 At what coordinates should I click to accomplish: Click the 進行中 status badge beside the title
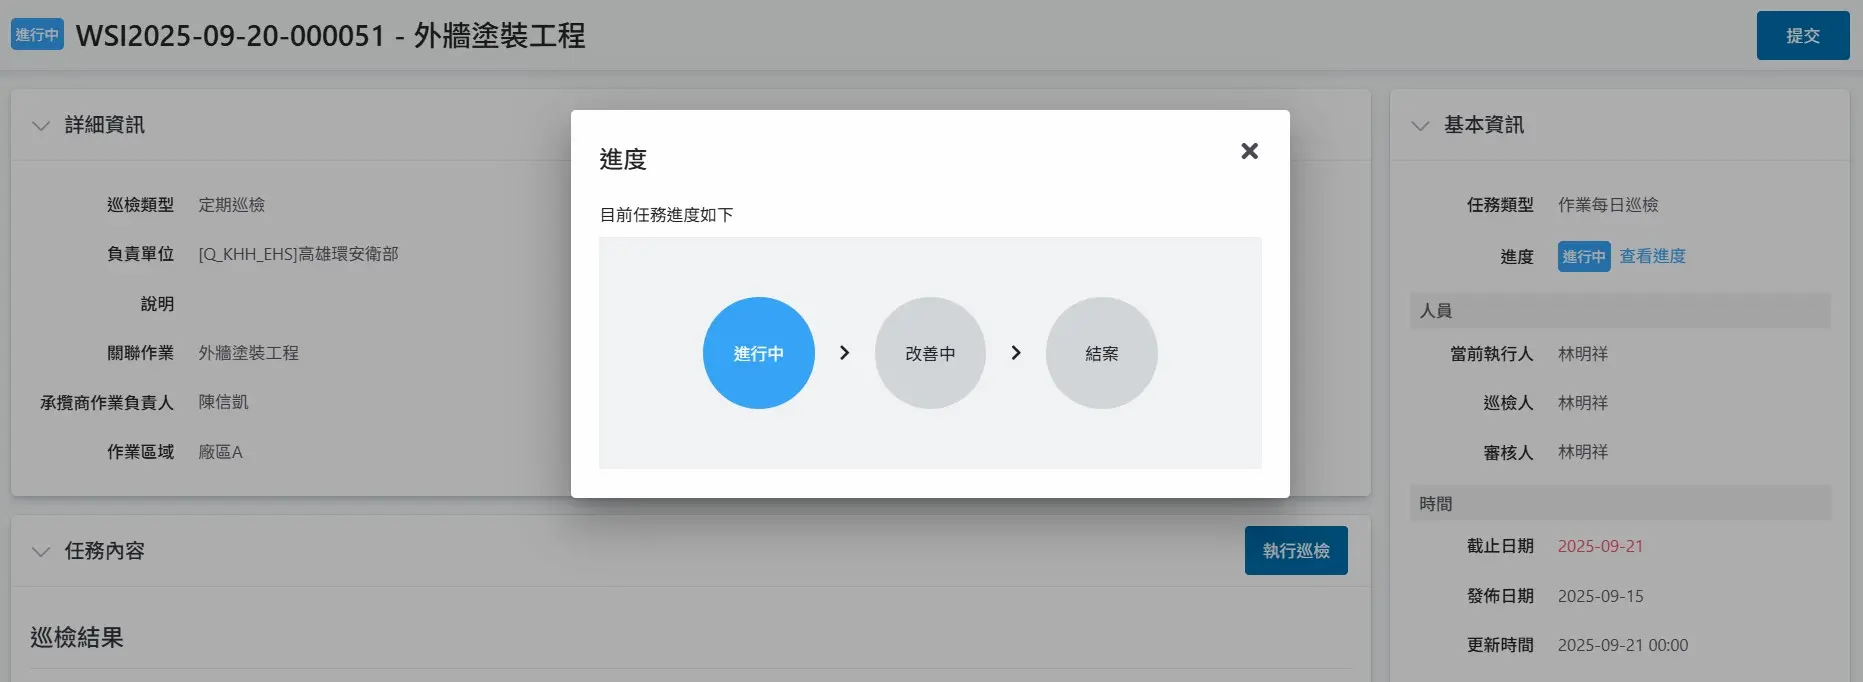click(x=37, y=35)
